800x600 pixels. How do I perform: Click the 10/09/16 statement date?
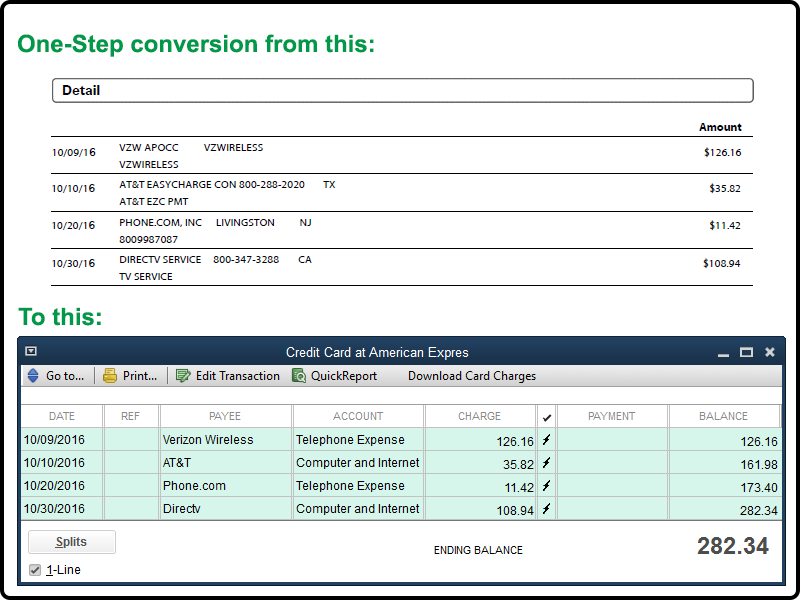[73, 153]
